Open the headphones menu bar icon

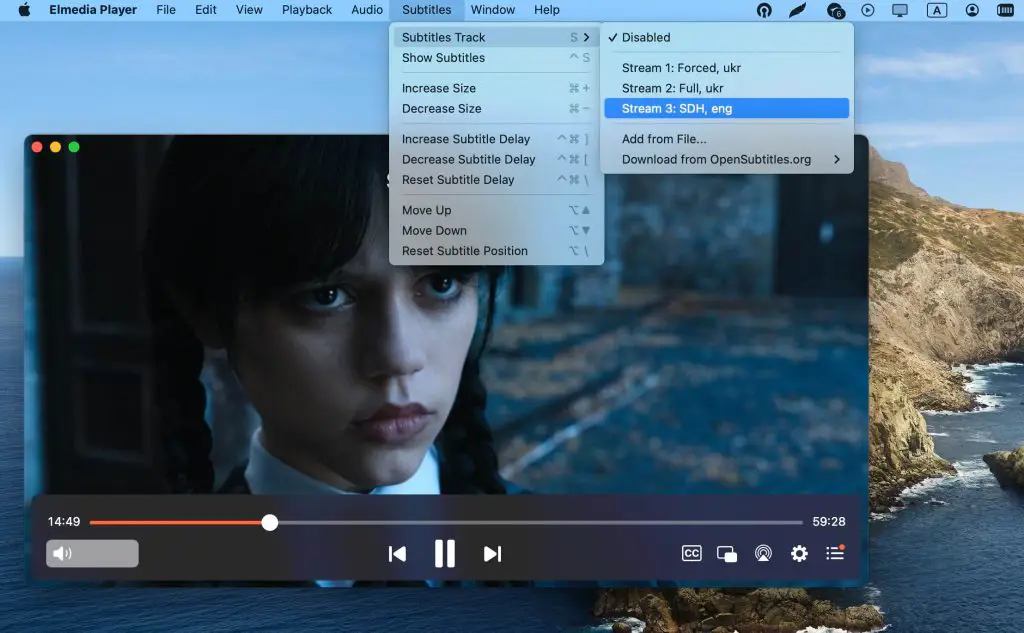(764, 10)
